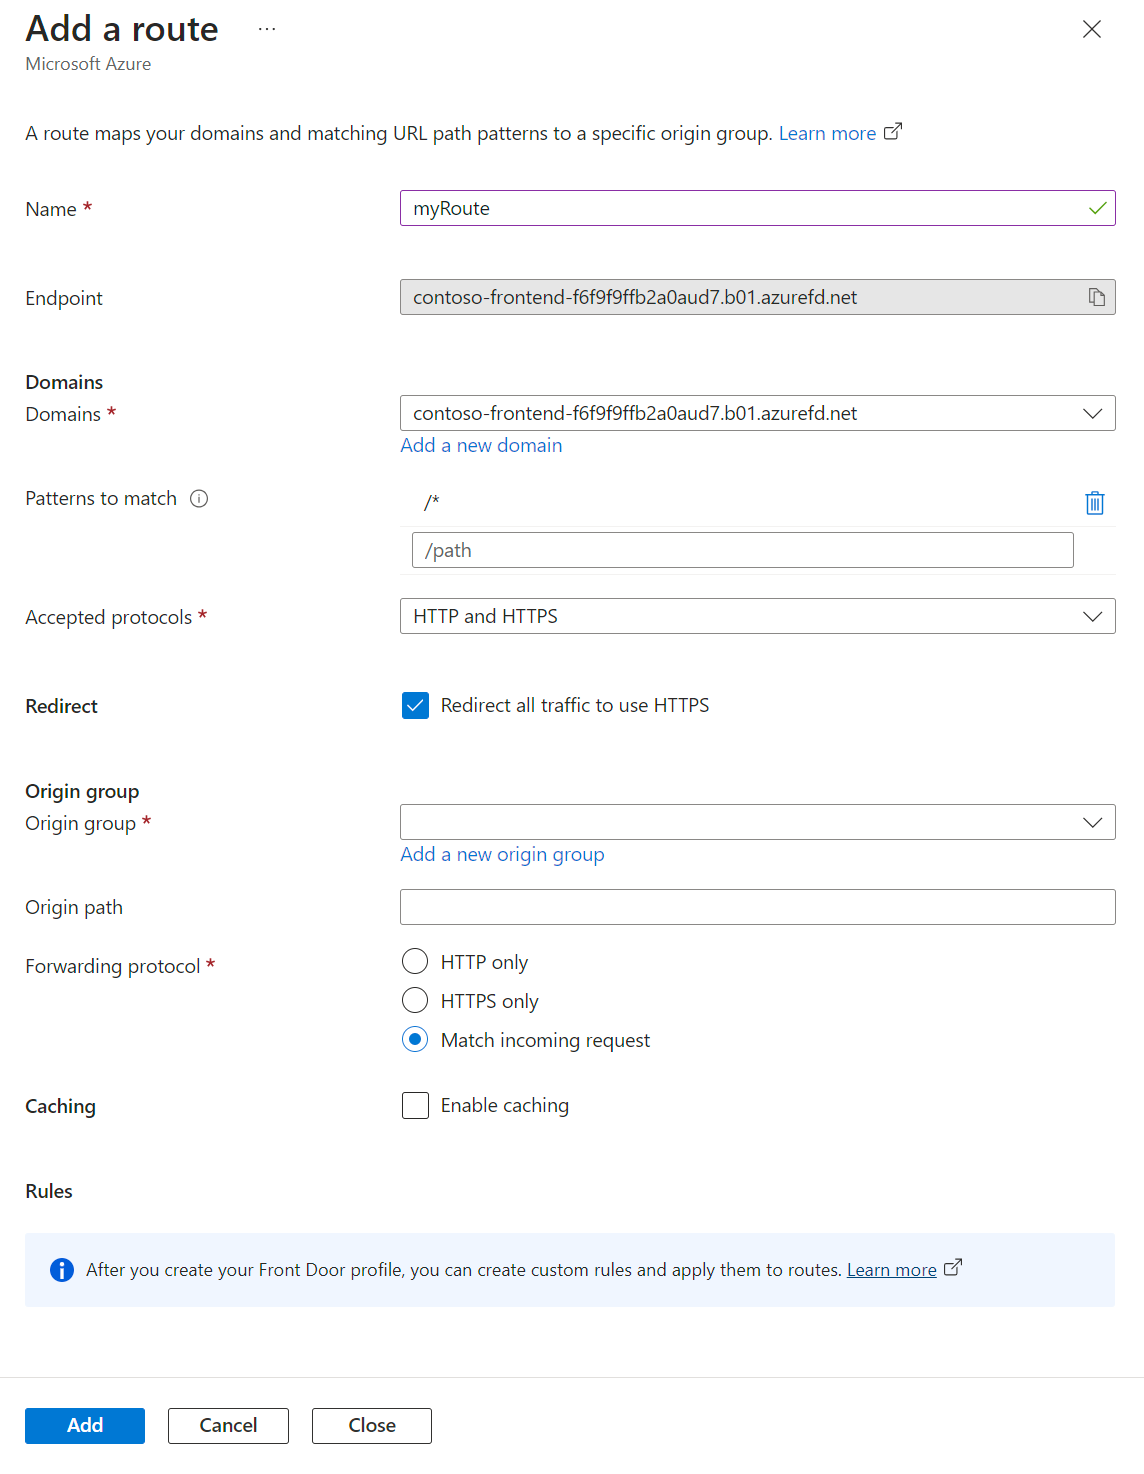Image resolution: width=1144 pixels, height=1474 pixels.
Task: Click Add a new domain
Action: (x=481, y=445)
